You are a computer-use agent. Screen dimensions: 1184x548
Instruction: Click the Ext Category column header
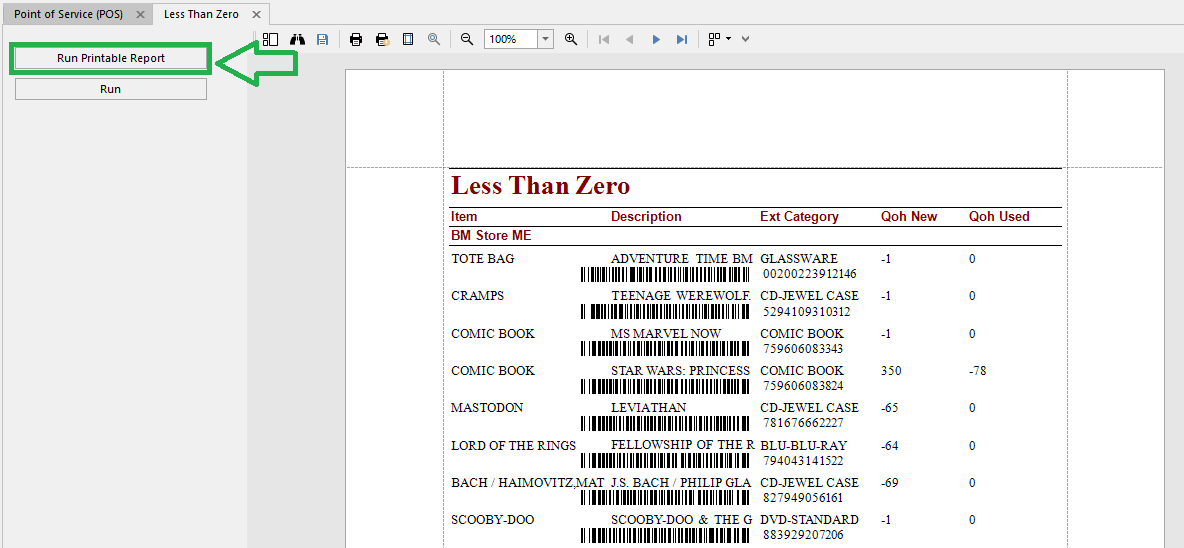(x=800, y=217)
